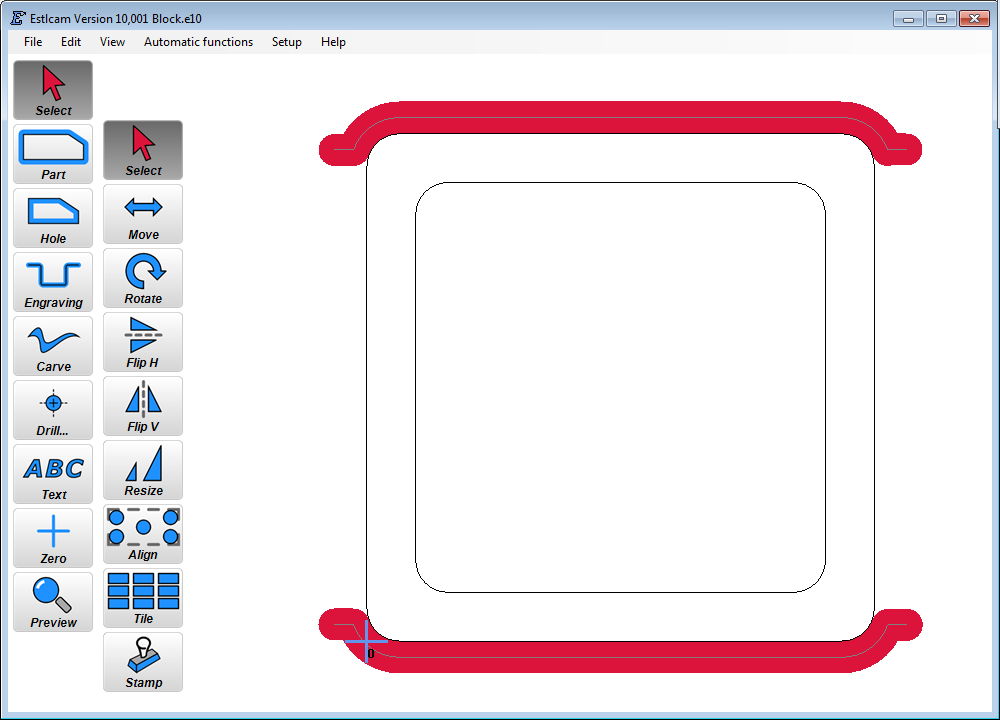This screenshot has height=720, width=1000.
Task: Minimize the Estlcam window
Action: [x=908, y=19]
